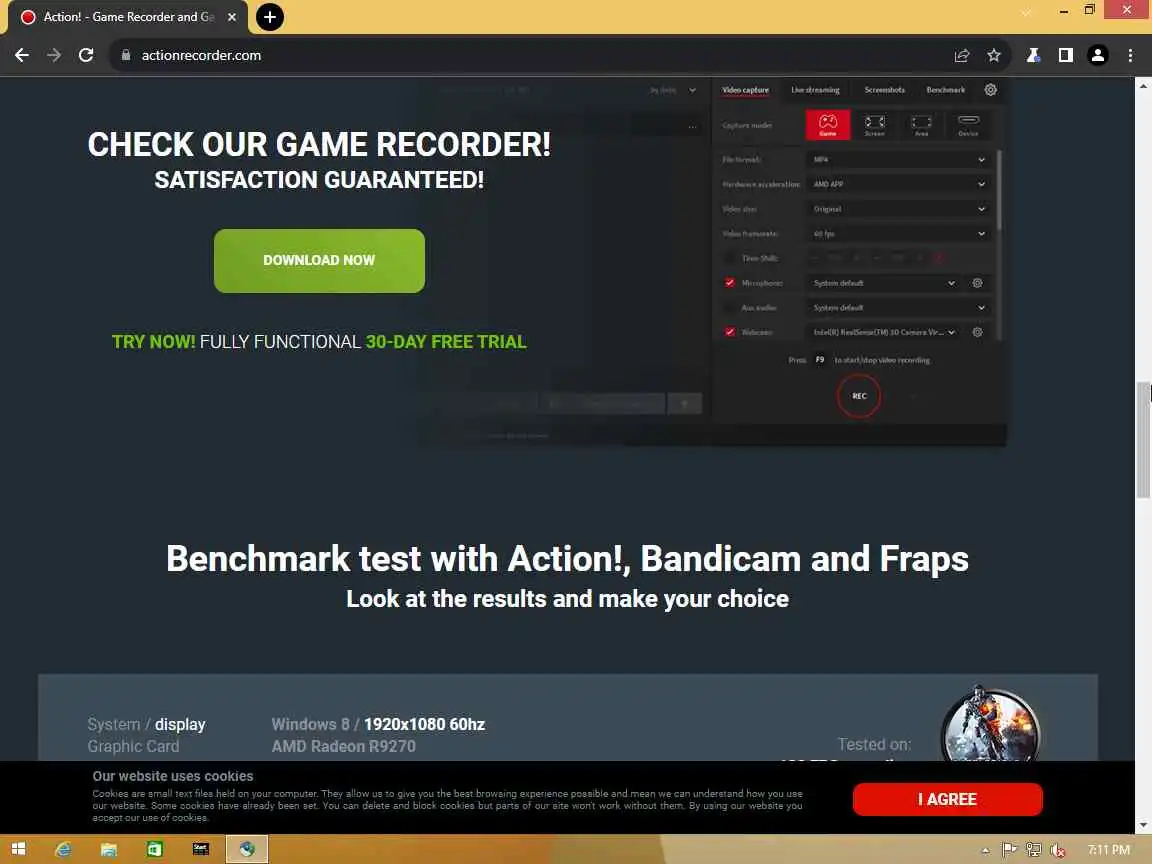Open the Chrome three-dot menu
The width and height of the screenshot is (1152, 864).
1130,55
